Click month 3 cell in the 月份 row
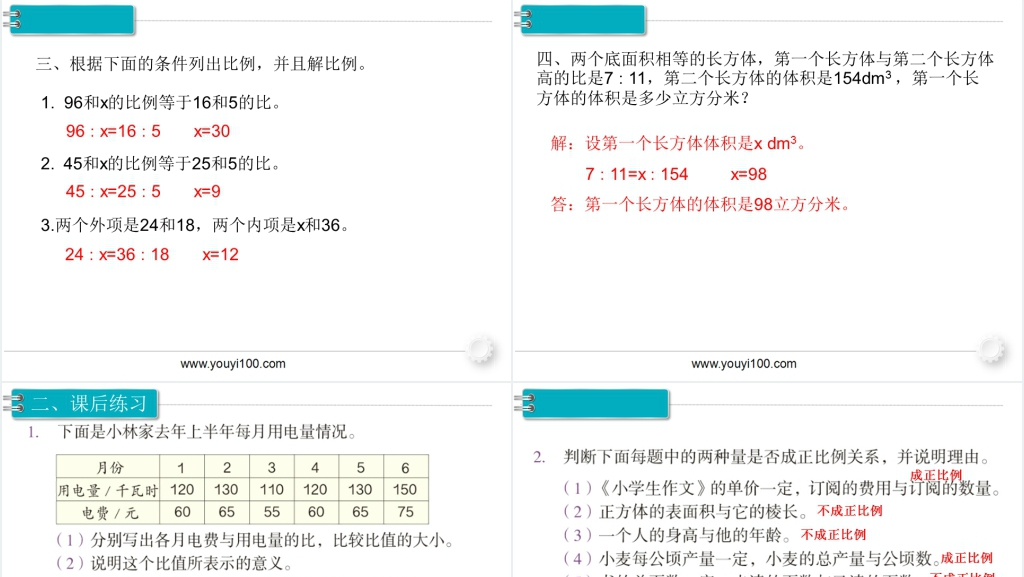 click(x=272, y=467)
